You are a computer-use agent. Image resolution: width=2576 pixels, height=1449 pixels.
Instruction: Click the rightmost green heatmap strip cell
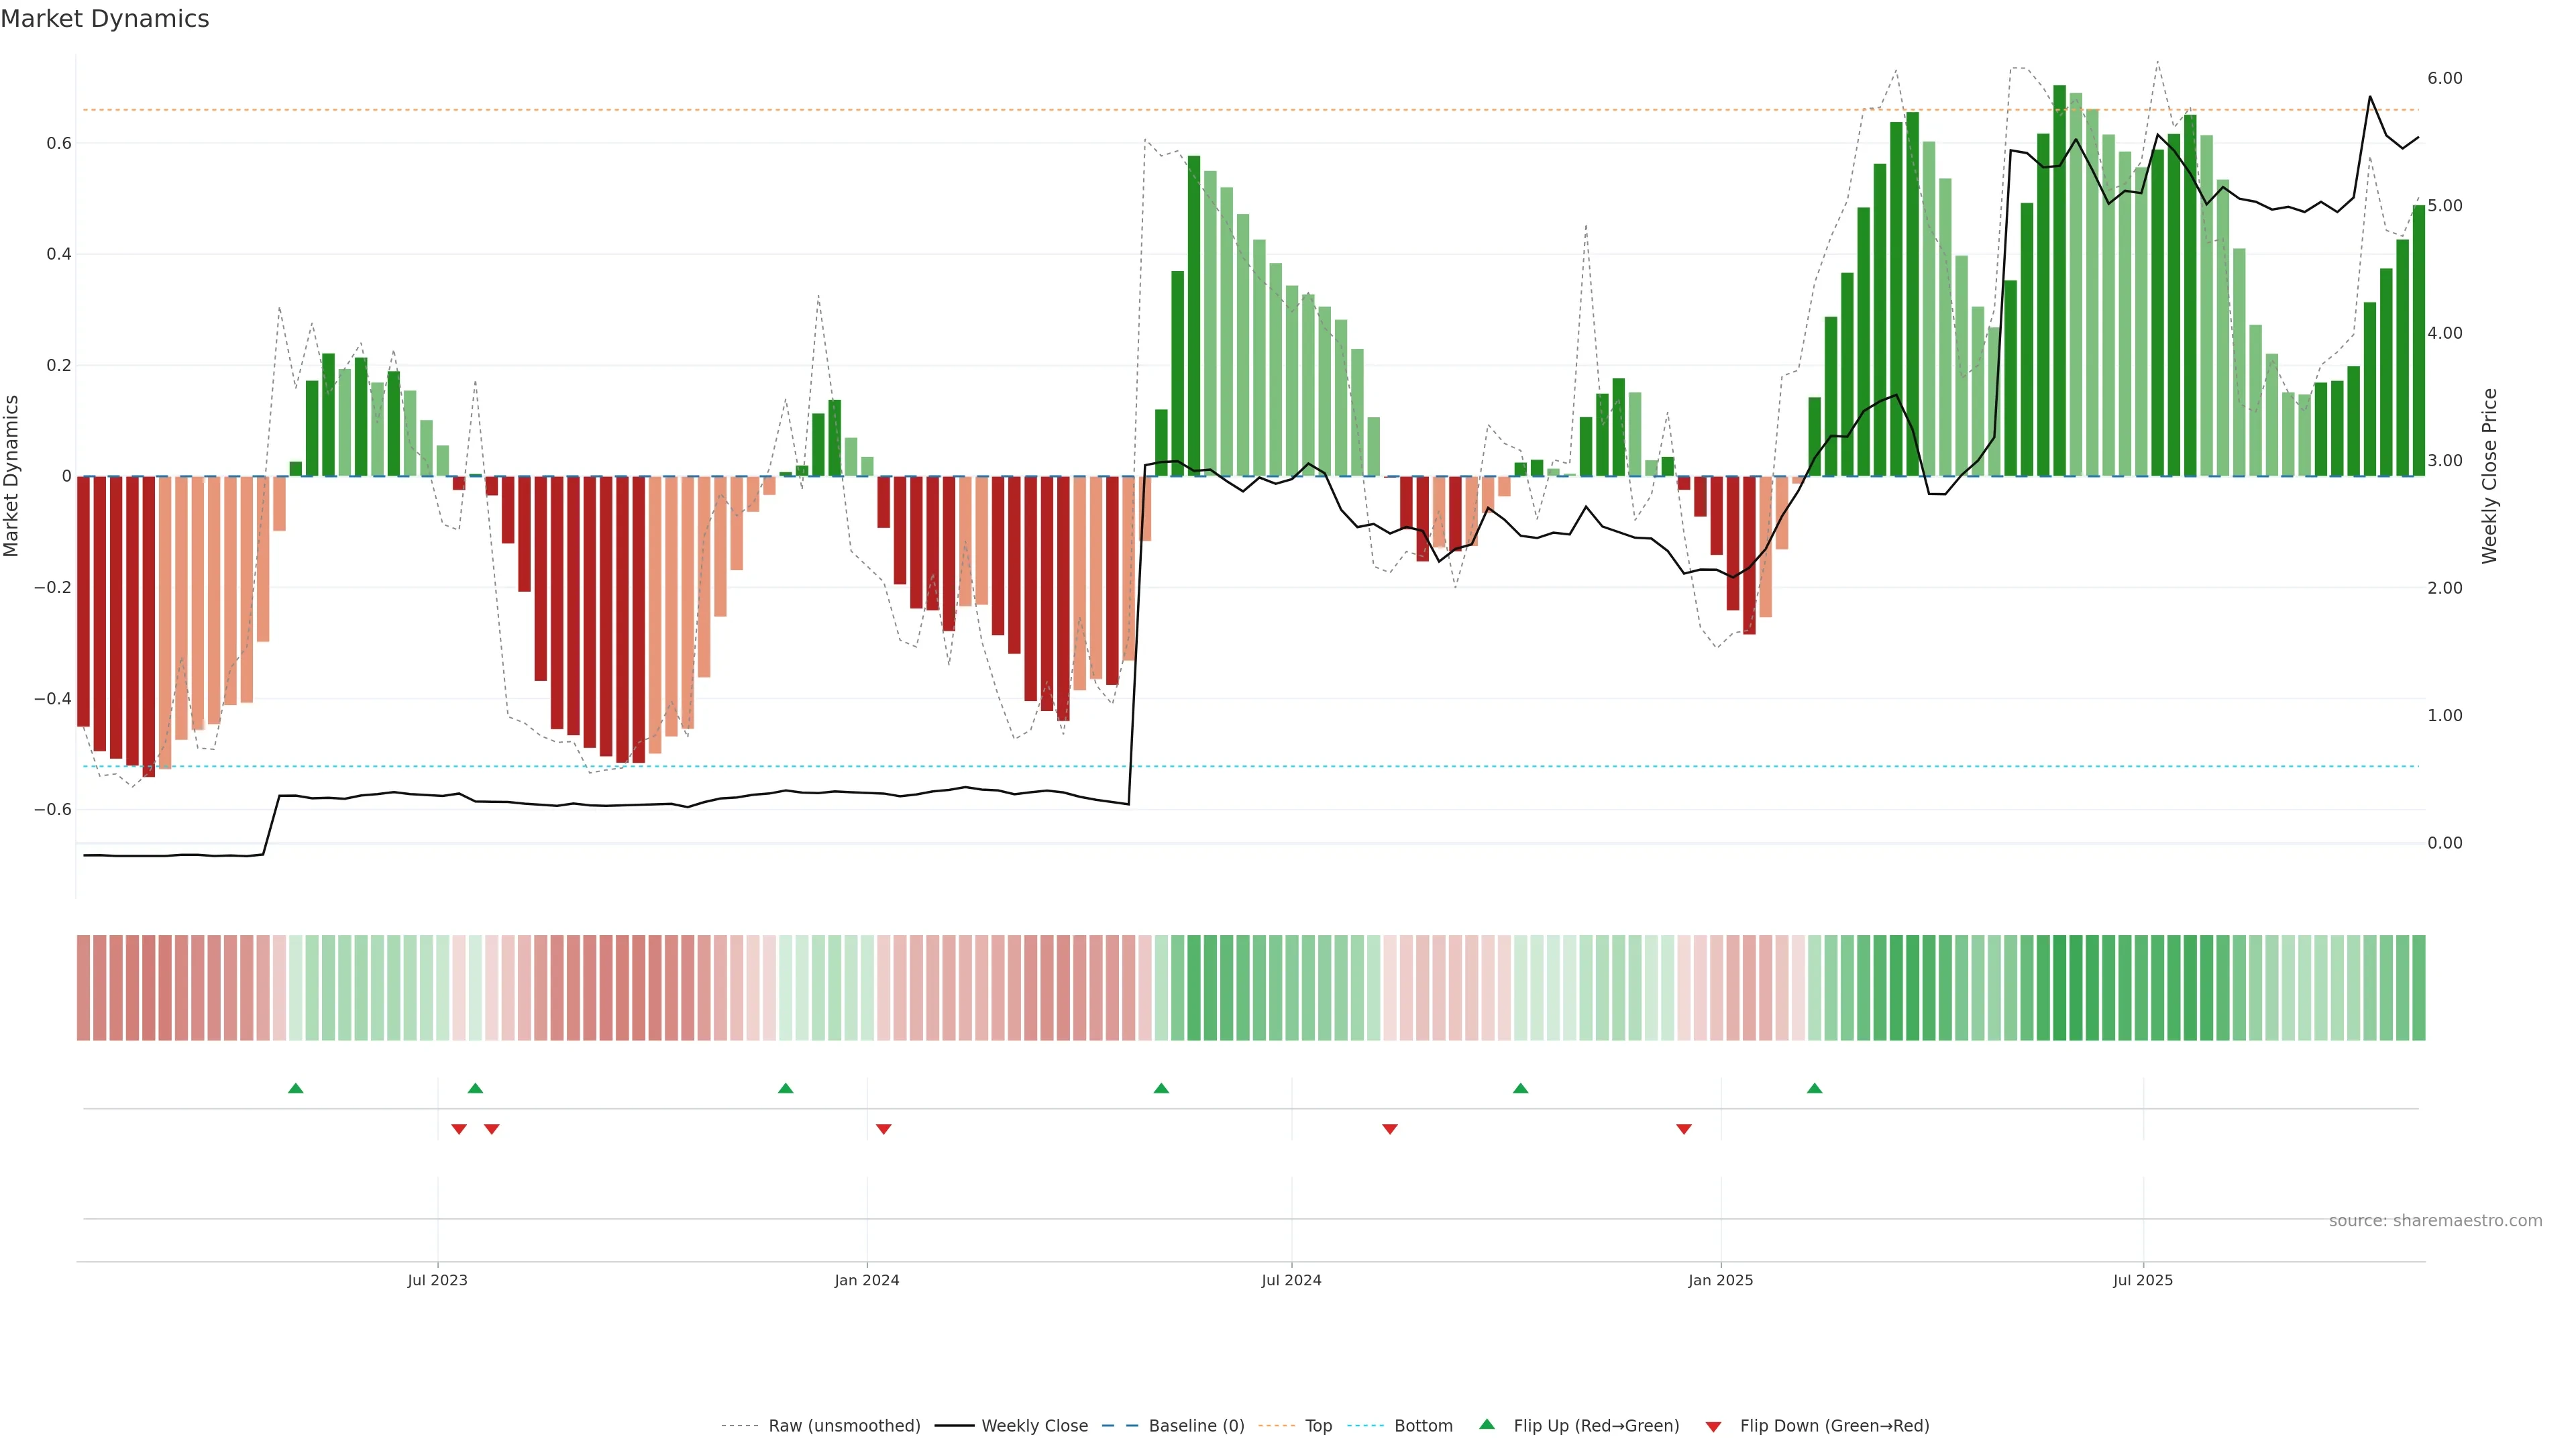tap(2418, 988)
